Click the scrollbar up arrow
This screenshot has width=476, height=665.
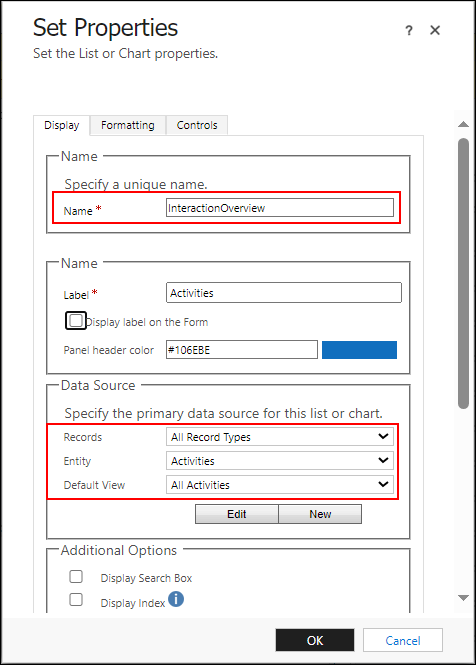(x=463, y=124)
